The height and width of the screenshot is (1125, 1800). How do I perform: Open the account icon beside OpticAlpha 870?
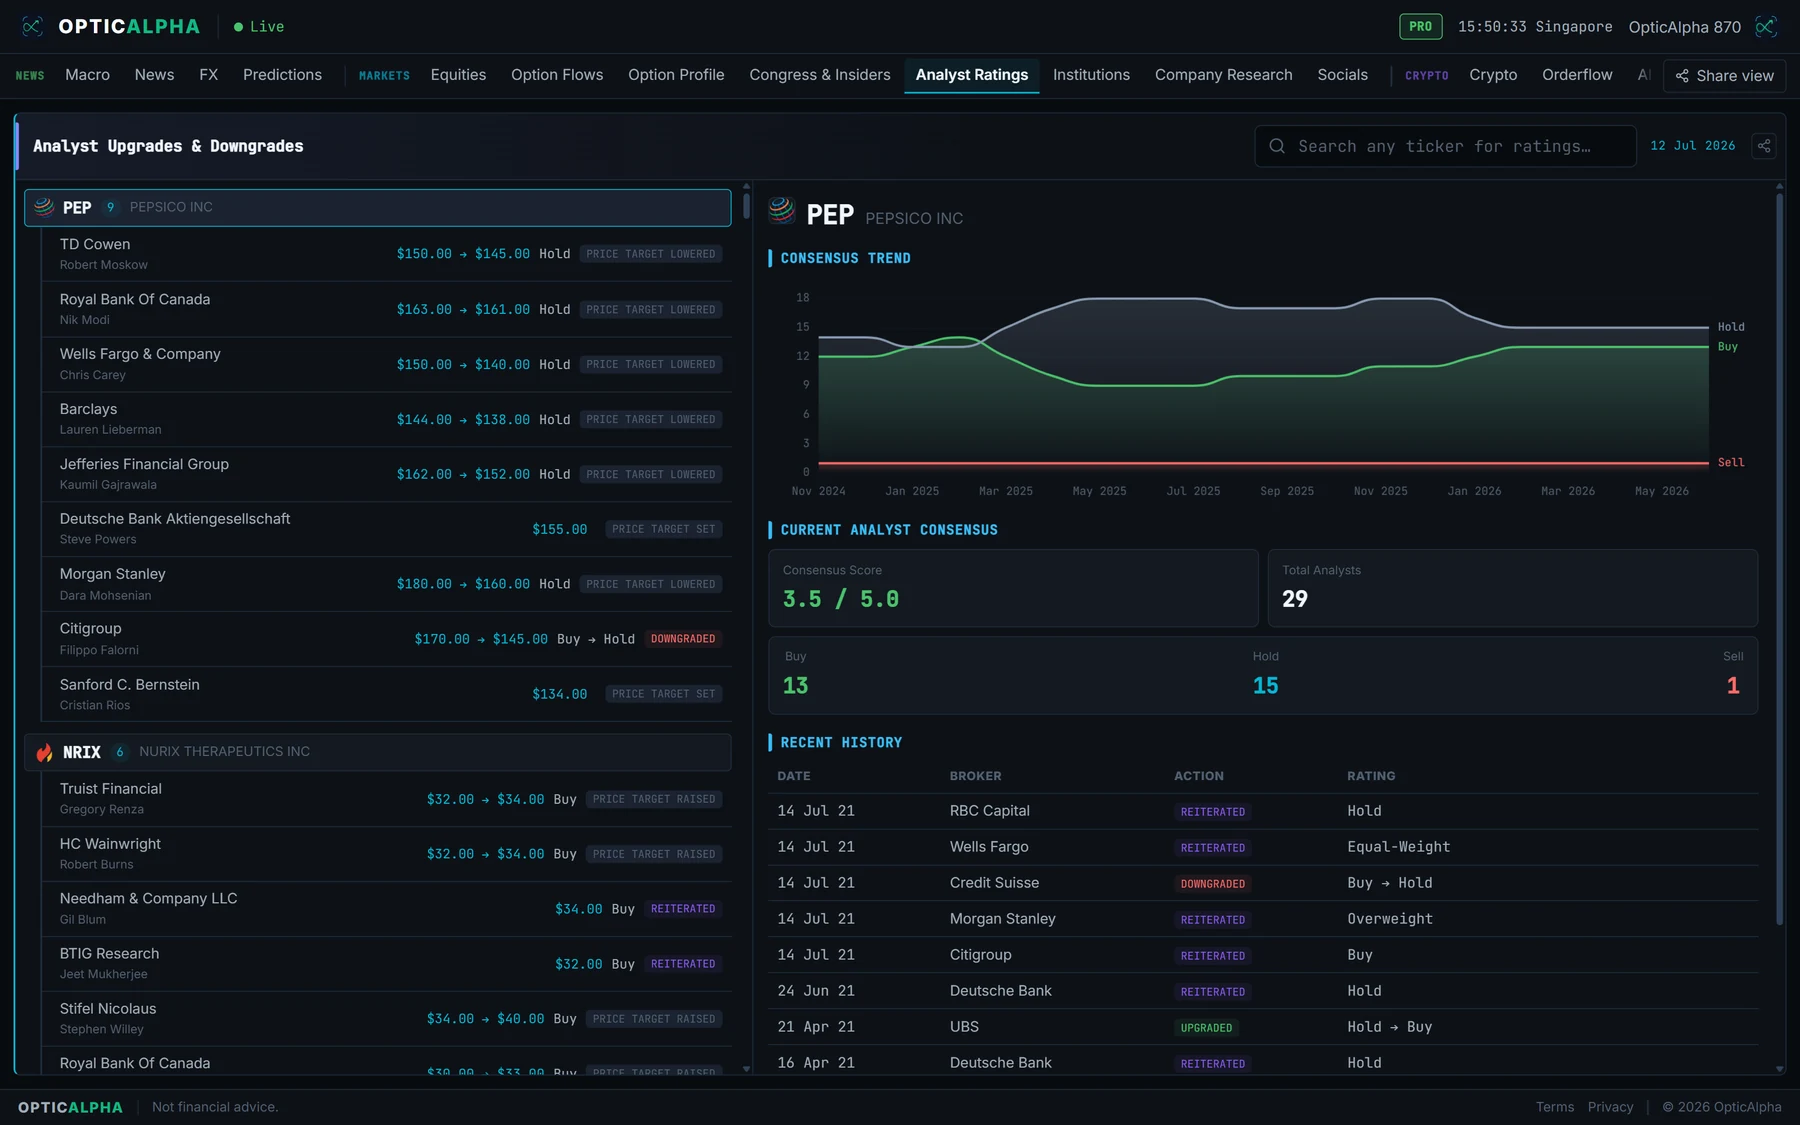[x=1766, y=27]
